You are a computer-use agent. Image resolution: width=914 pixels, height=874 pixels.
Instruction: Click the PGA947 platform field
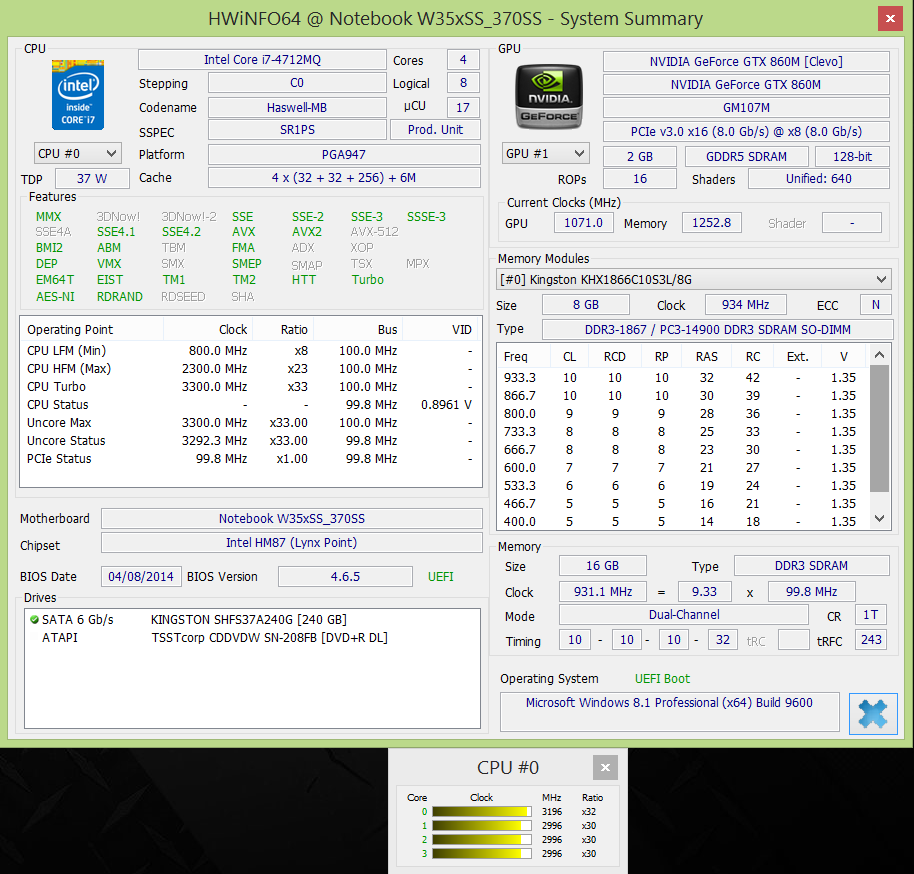point(344,155)
